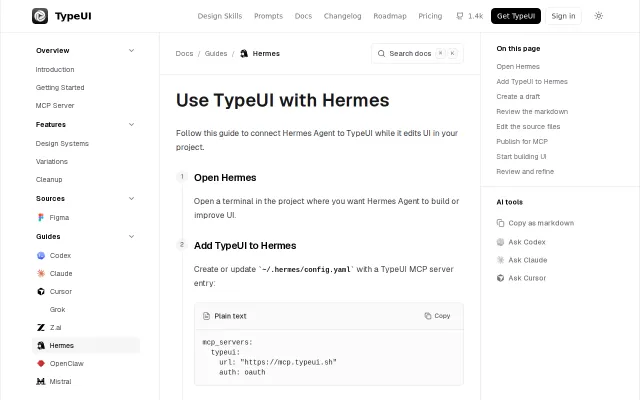Click the TypeUI logo icon

click(x=40, y=16)
